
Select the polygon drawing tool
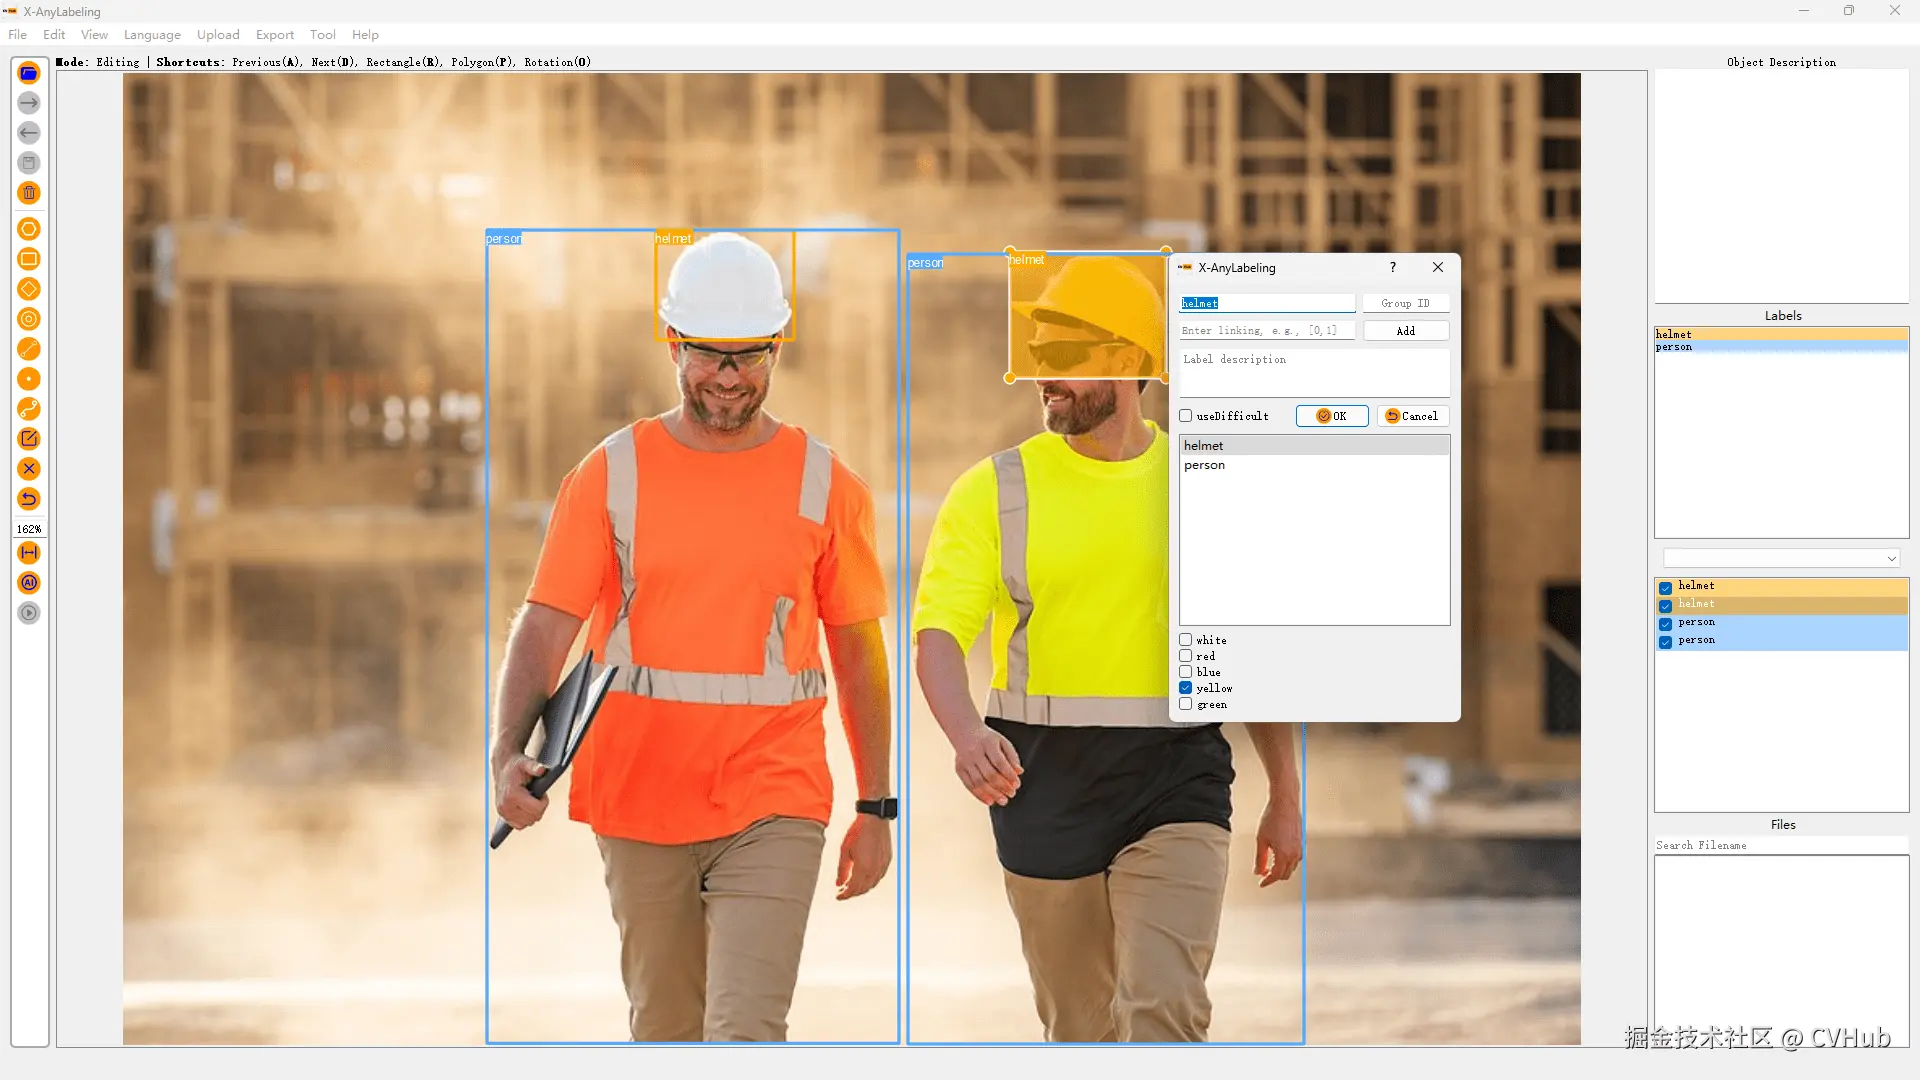click(x=29, y=229)
